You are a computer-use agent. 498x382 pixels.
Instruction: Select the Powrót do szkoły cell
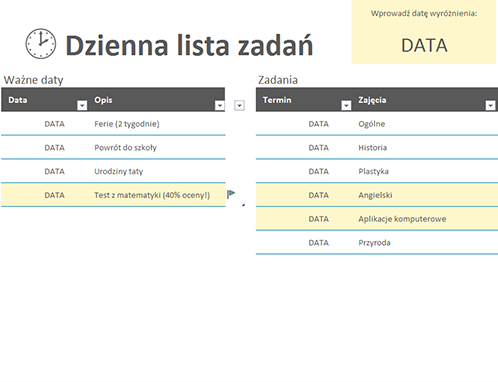point(125,148)
